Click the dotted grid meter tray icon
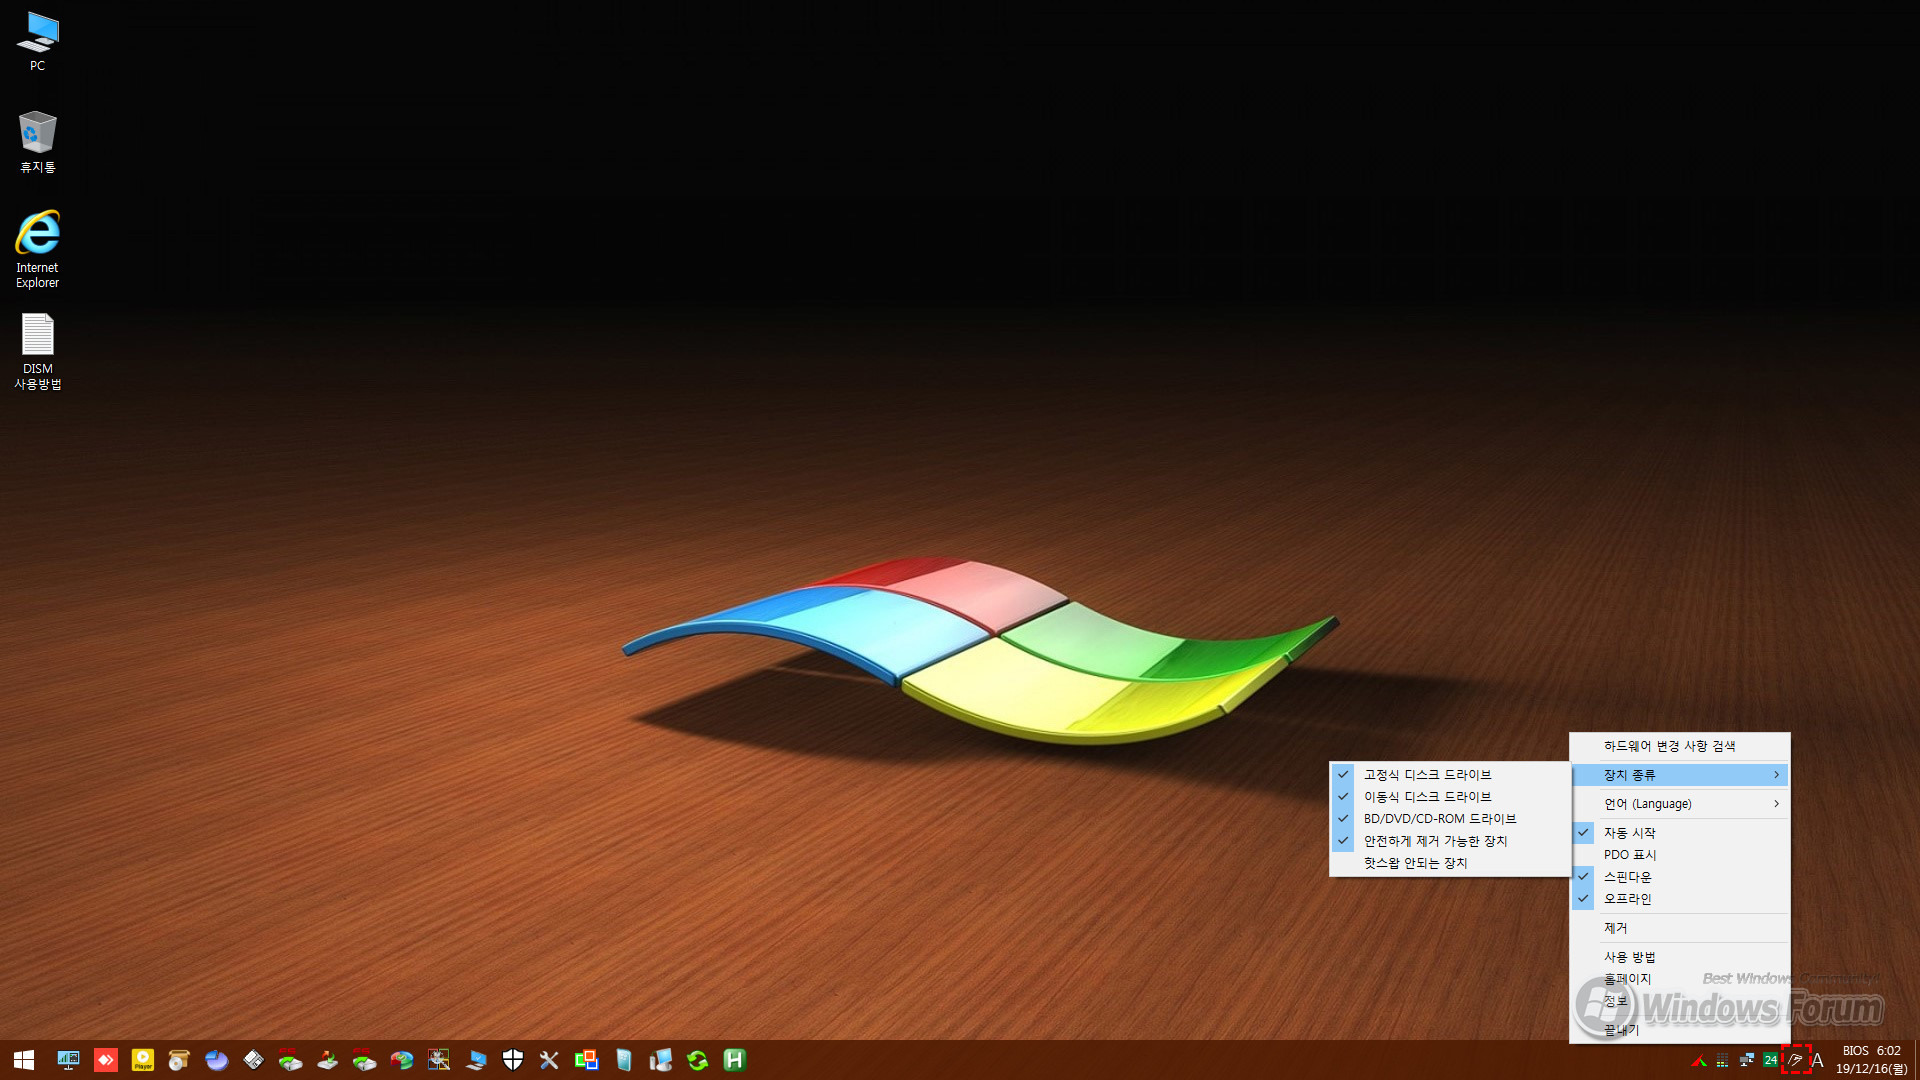 point(1722,1060)
